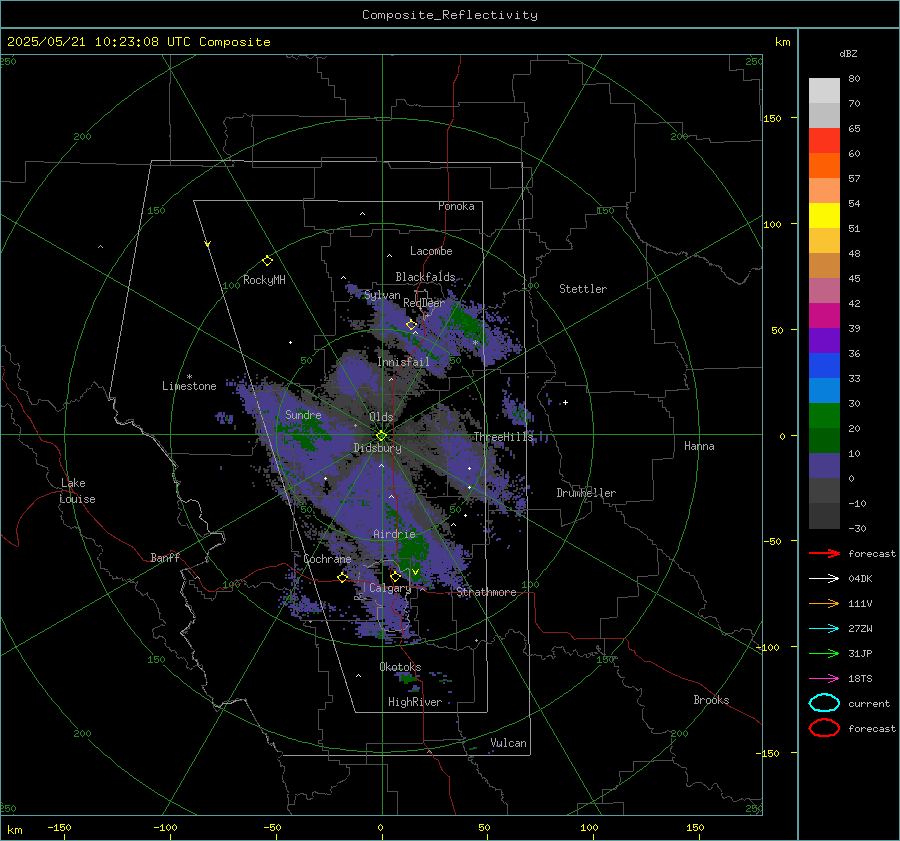Click the Innisfail town label

(404, 362)
